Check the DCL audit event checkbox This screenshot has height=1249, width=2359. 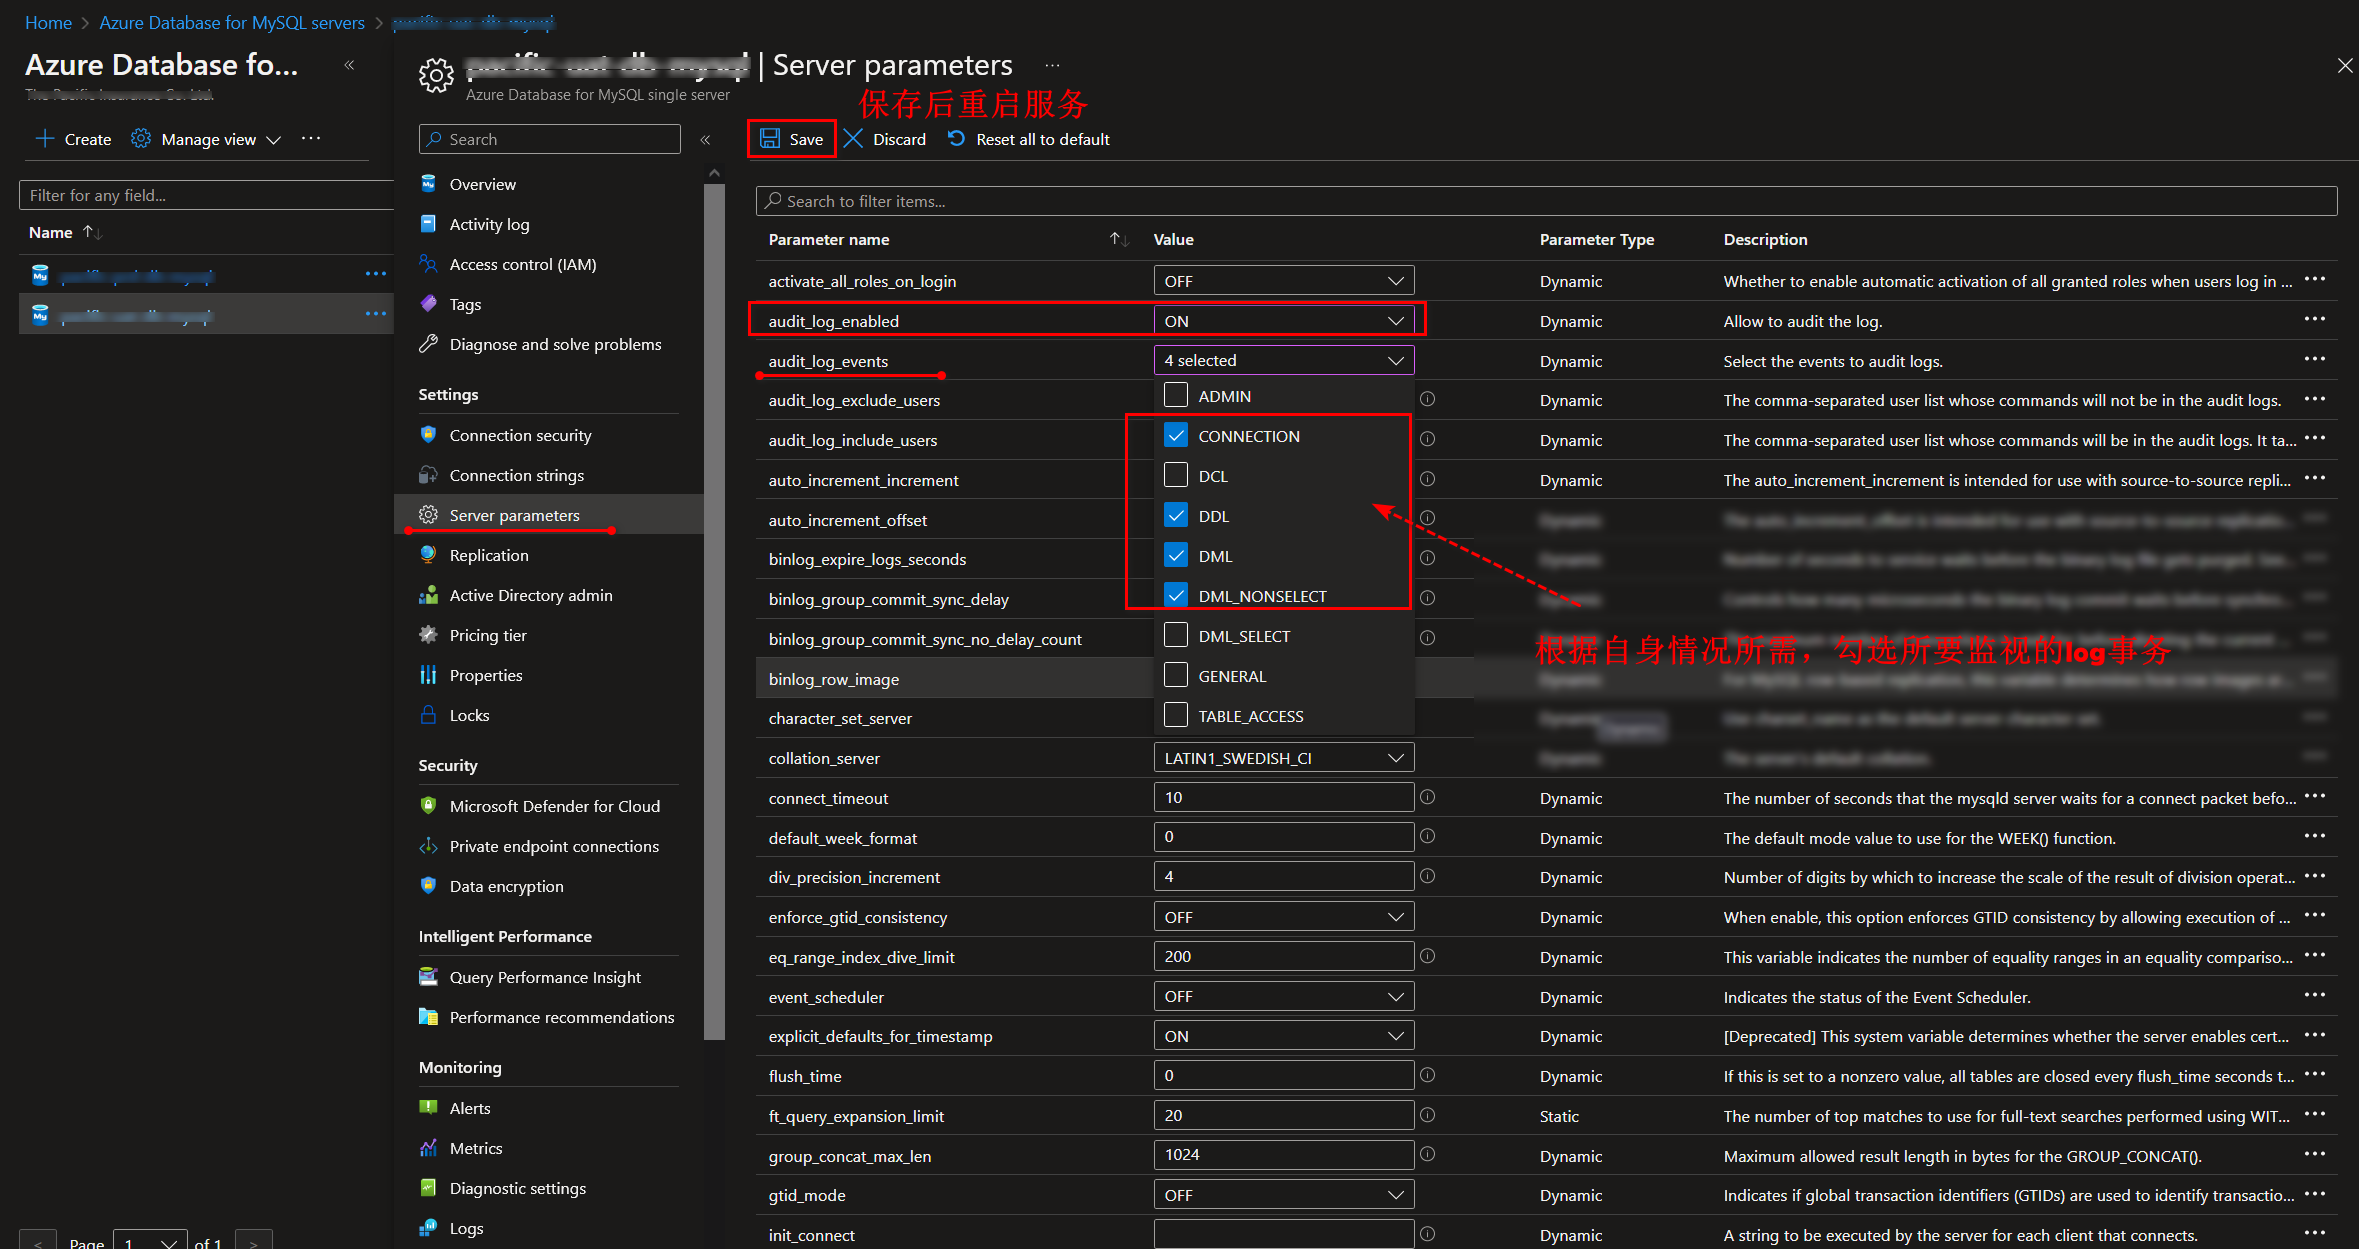coord(1176,475)
